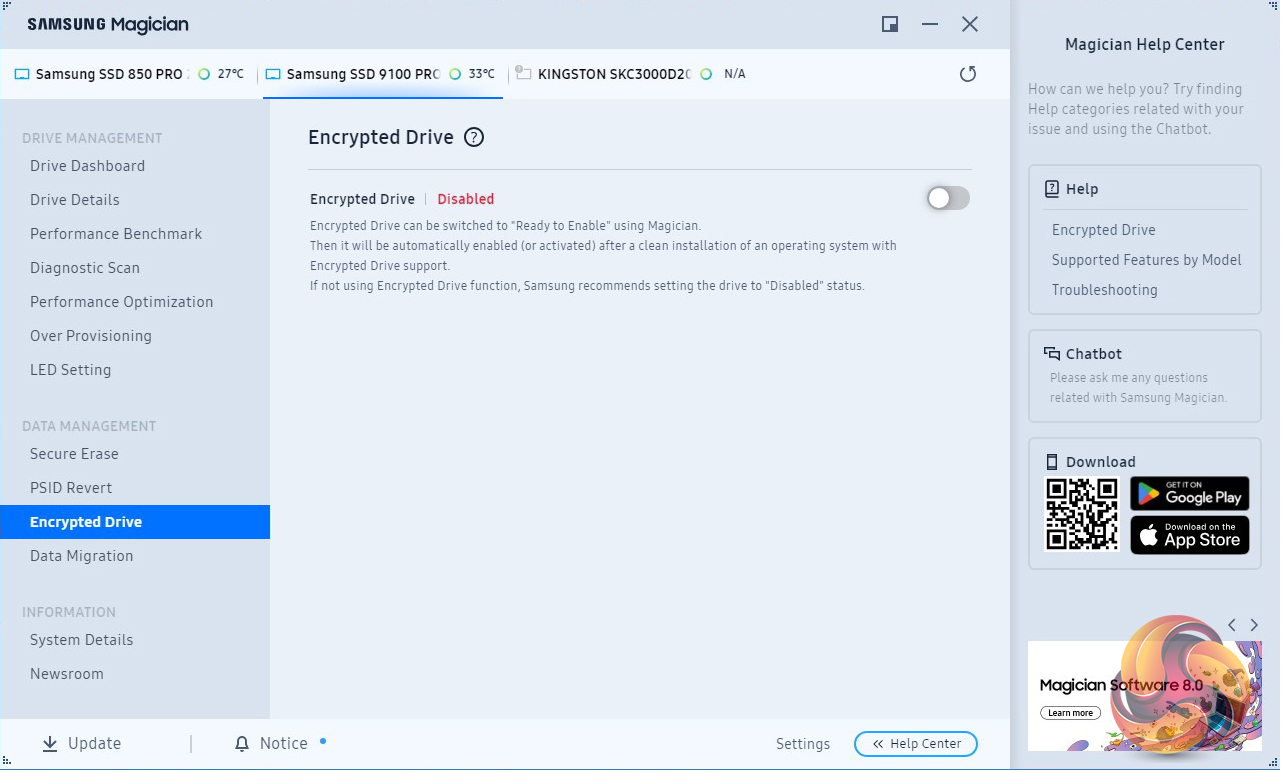The width and height of the screenshot is (1282, 773).
Task: Click the QR code image
Action: pos(1081,514)
